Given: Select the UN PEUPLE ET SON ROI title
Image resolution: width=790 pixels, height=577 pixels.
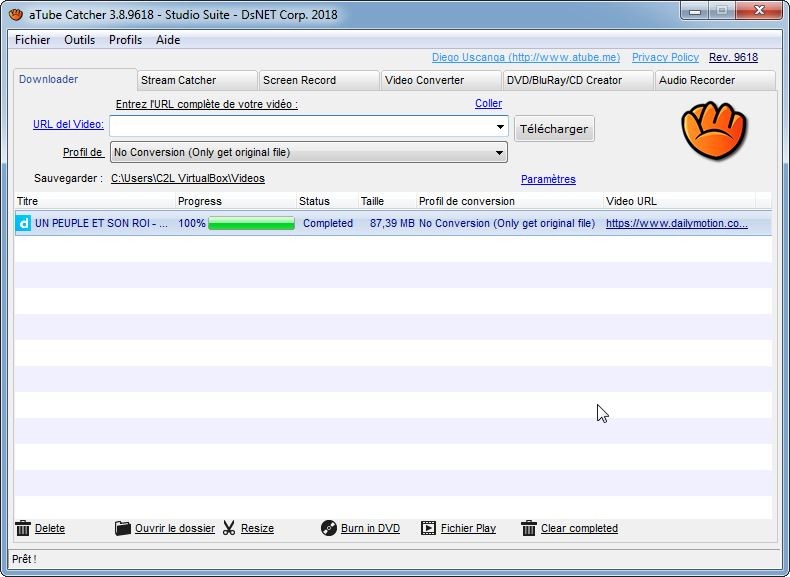Looking at the screenshot, I should [x=101, y=223].
